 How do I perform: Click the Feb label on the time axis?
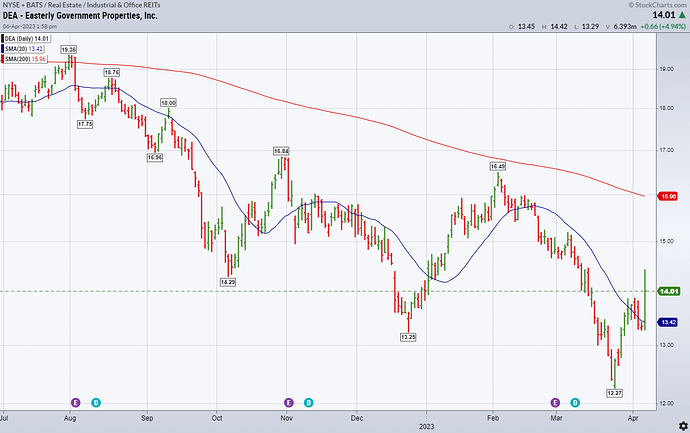click(x=493, y=418)
